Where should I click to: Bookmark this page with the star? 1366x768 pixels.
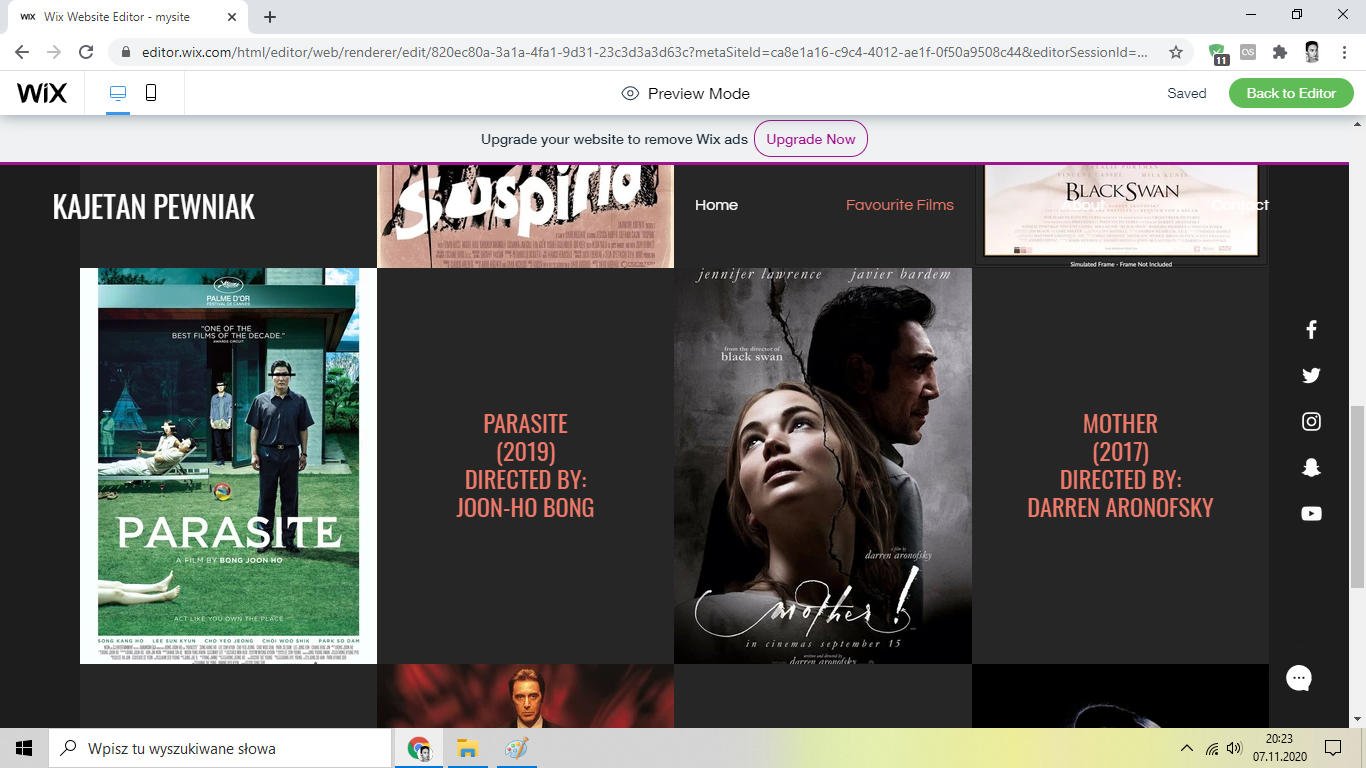pyautogui.click(x=1176, y=52)
